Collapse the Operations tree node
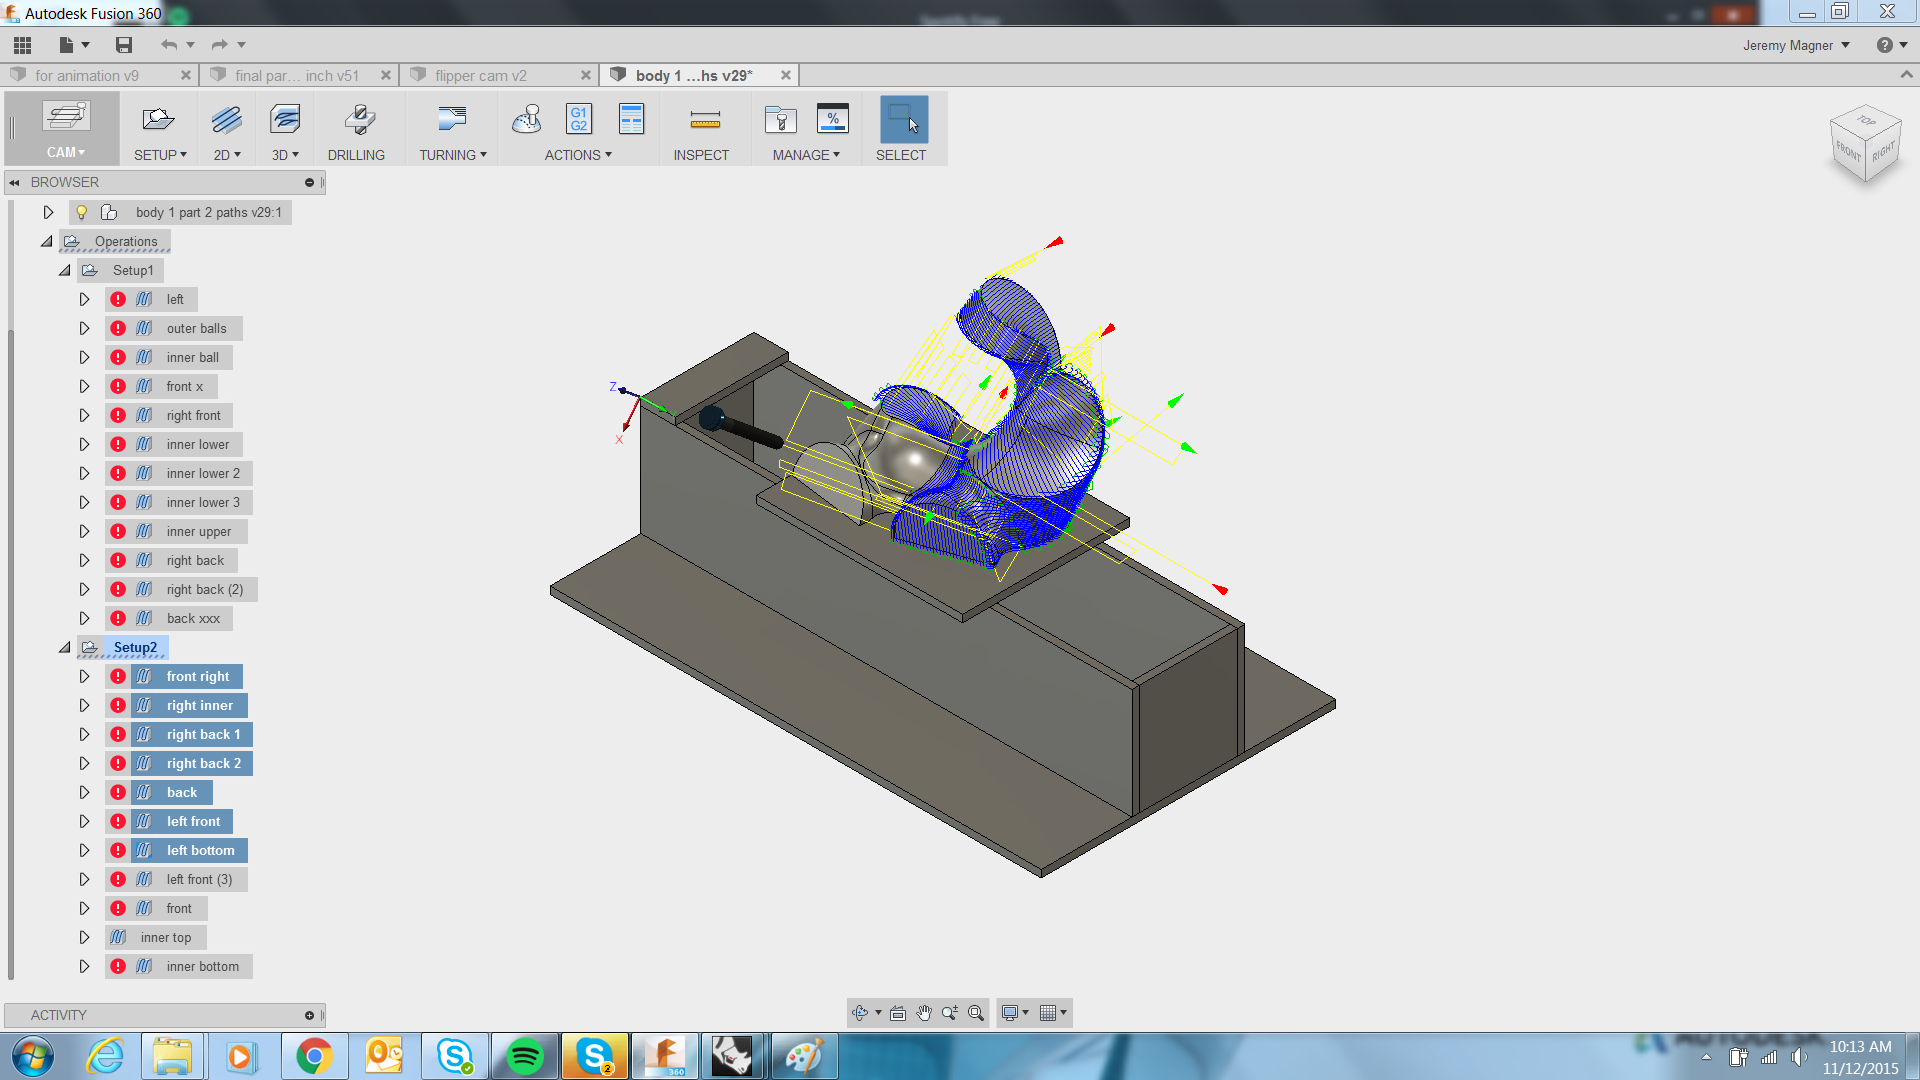Screen dimensions: 1920x1080 coord(47,241)
